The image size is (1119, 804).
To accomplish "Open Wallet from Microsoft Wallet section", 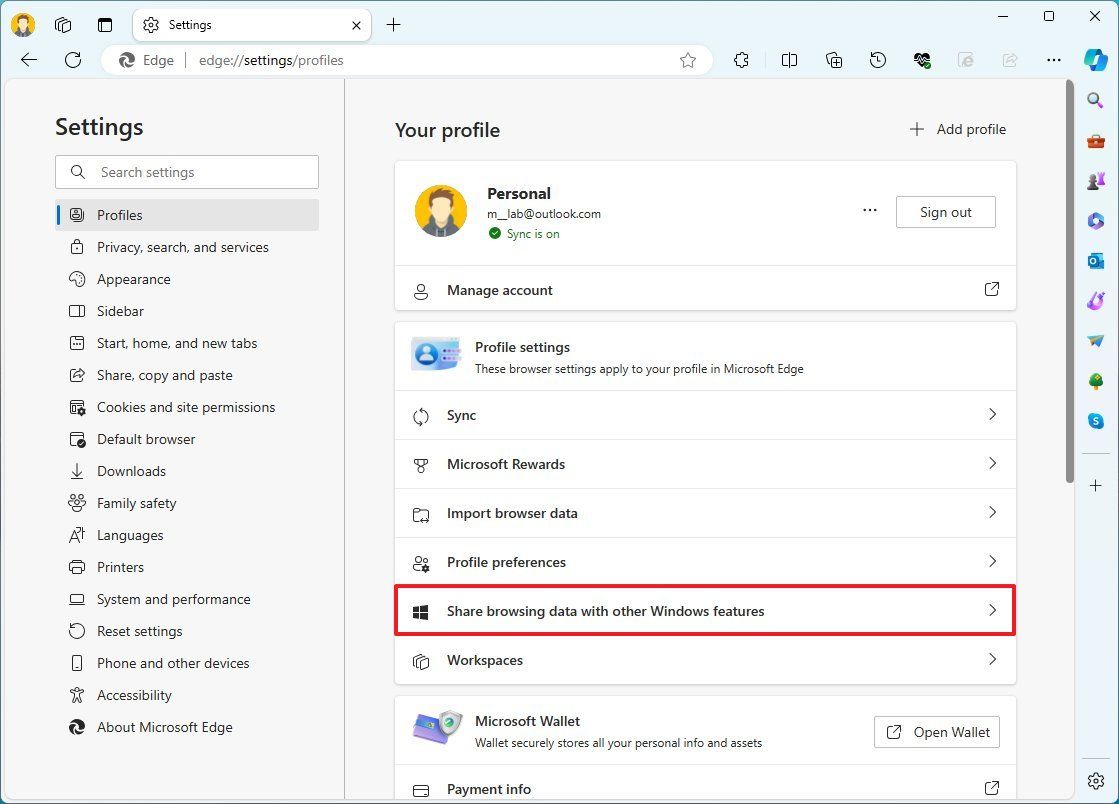I will click(x=936, y=732).
